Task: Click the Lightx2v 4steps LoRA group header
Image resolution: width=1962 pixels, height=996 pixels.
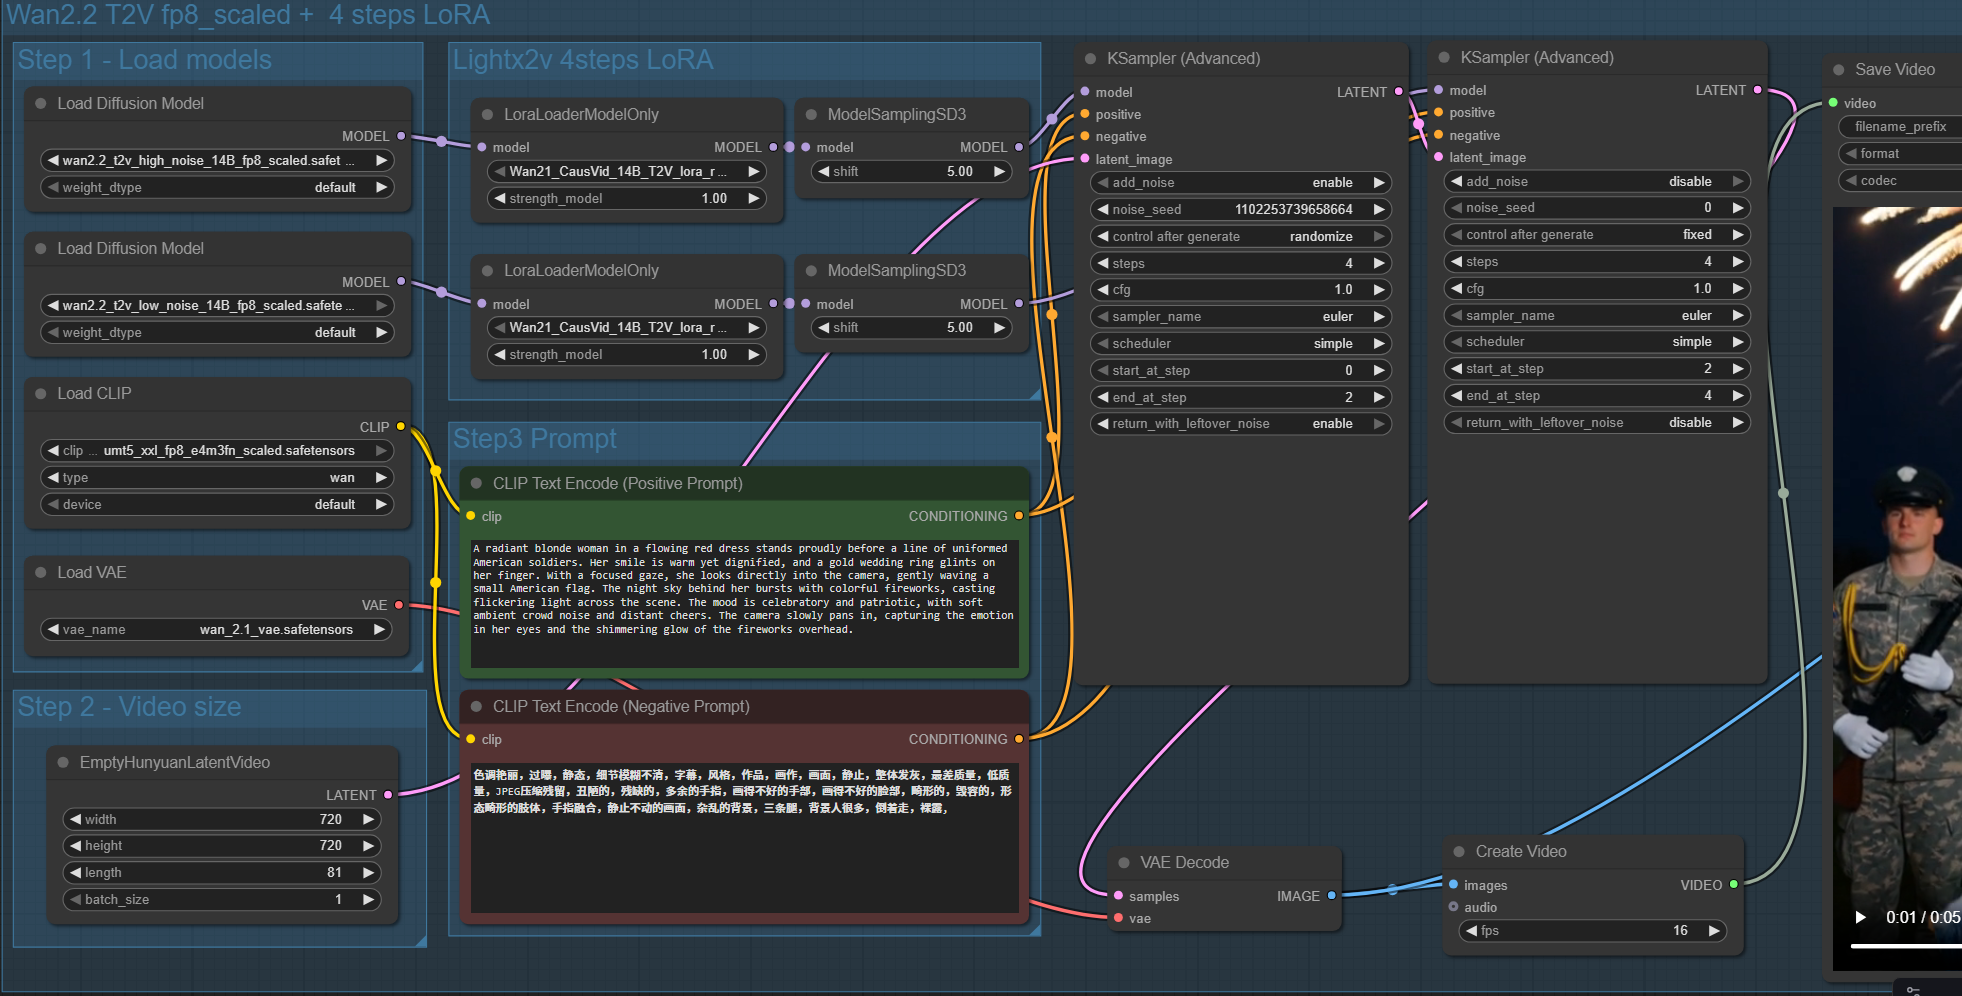Action: [x=583, y=60]
